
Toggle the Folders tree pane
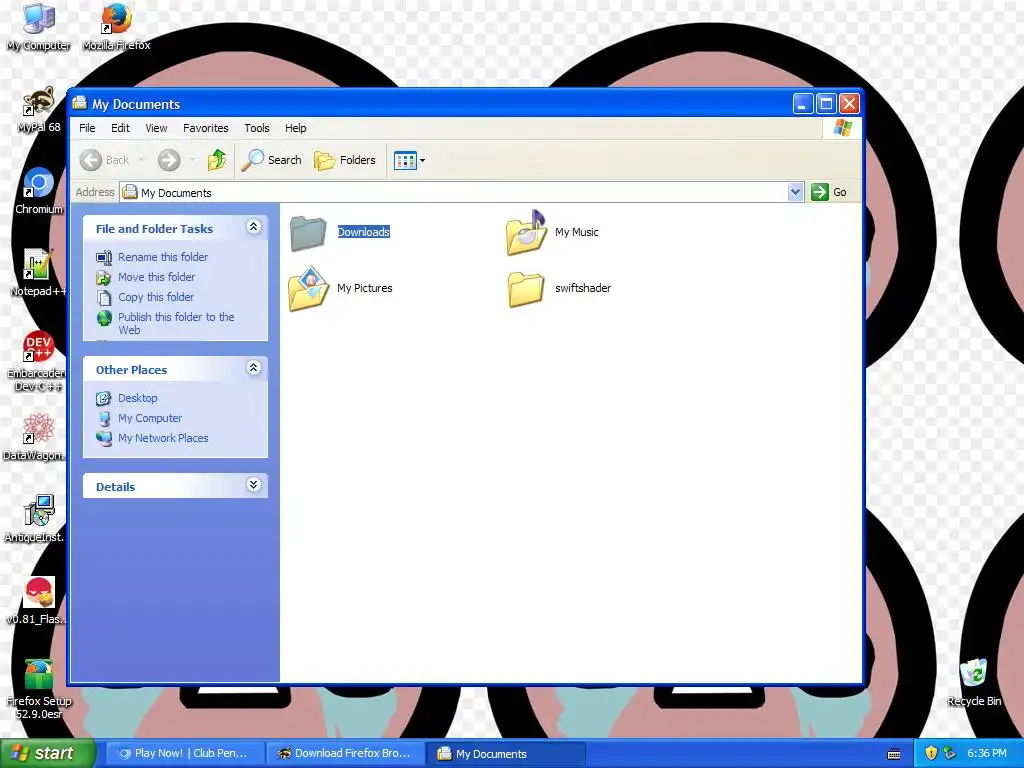[345, 160]
